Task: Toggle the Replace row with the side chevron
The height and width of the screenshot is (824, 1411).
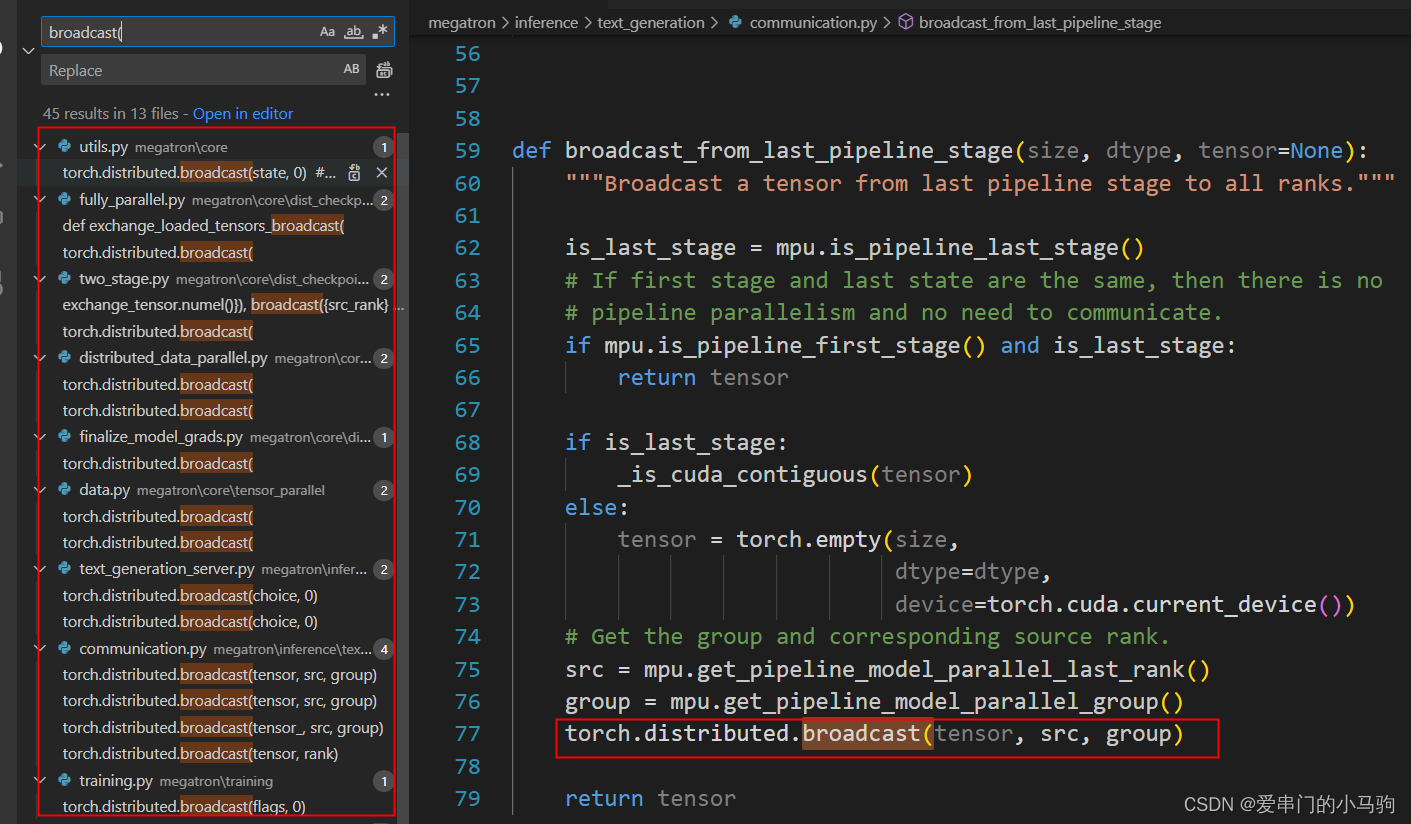Action: tap(28, 50)
